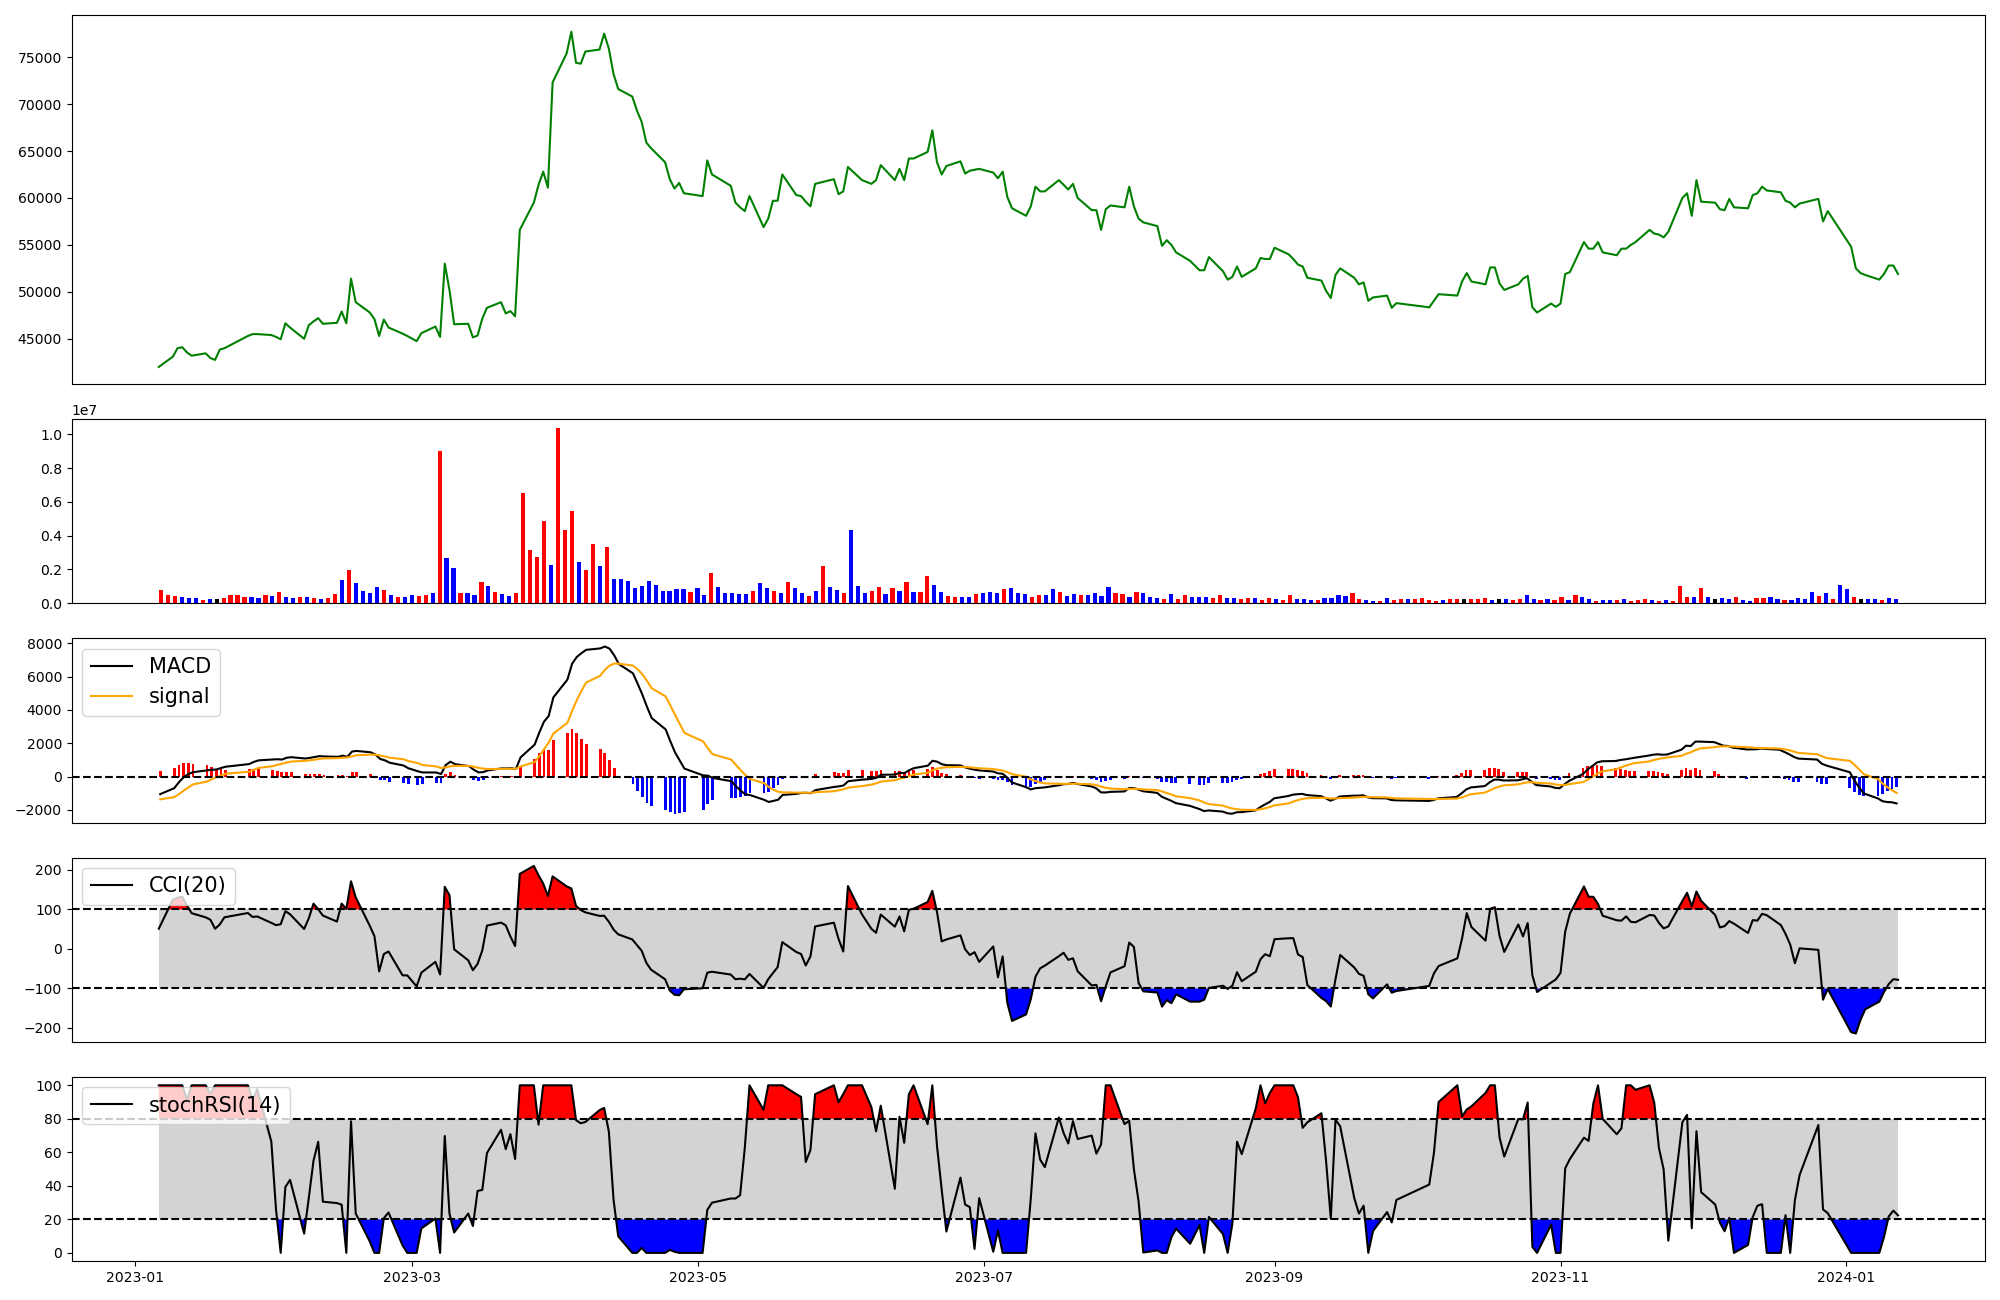Click the tall blue volume bar near June
Image resolution: width=2000 pixels, height=1300 pixels.
click(x=851, y=566)
